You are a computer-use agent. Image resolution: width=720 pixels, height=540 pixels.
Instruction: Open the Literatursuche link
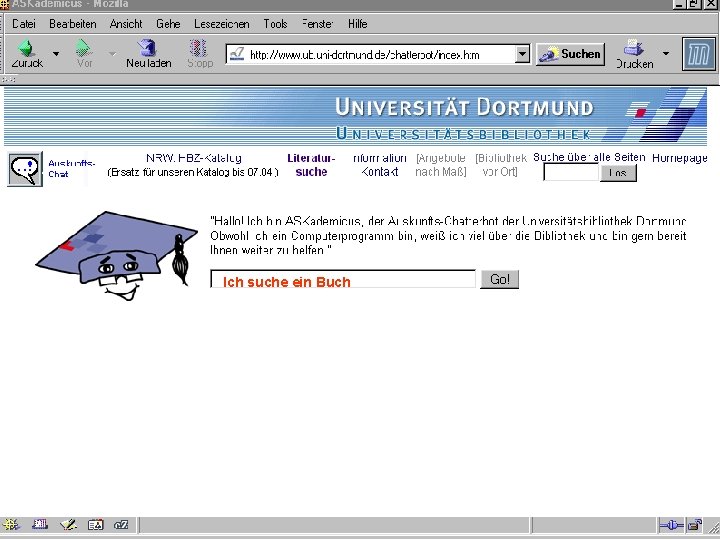311,165
